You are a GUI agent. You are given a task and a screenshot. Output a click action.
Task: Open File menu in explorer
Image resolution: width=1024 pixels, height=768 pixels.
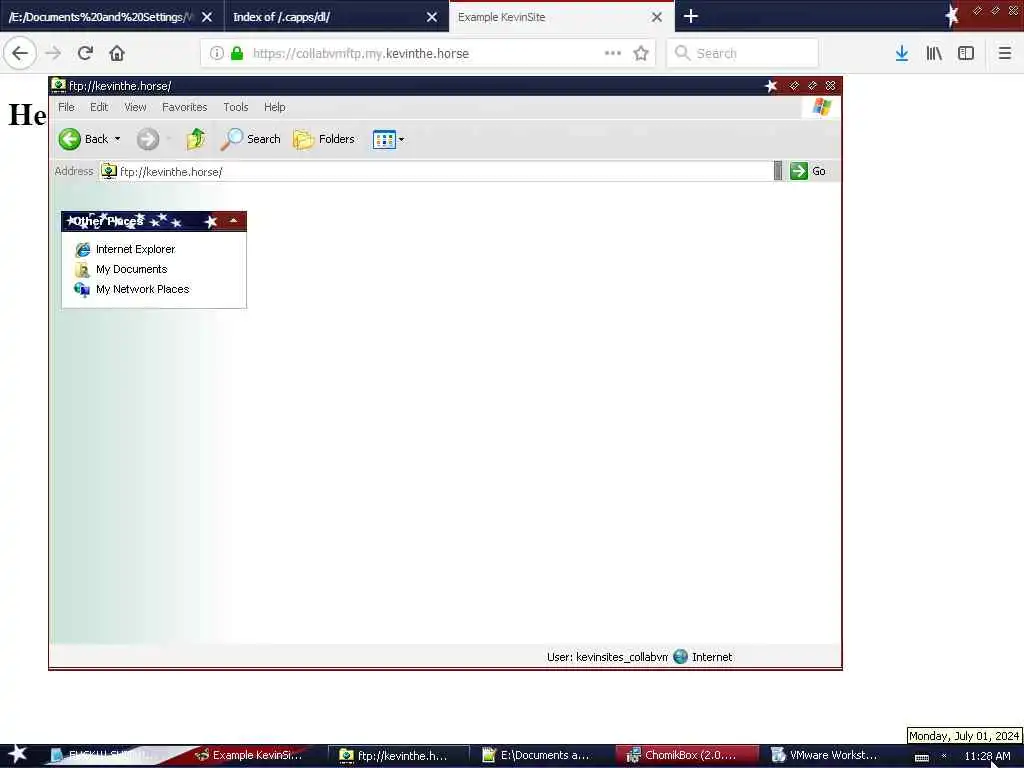tap(67, 107)
